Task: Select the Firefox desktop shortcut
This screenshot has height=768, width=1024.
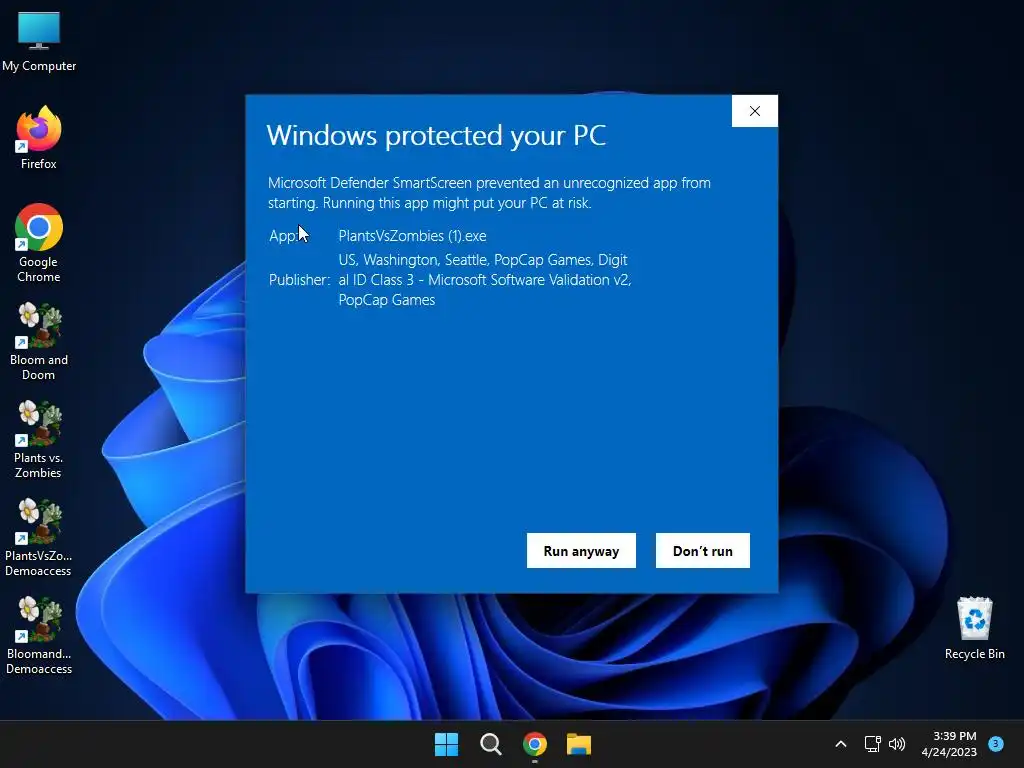Action: click(x=39, y=138)
